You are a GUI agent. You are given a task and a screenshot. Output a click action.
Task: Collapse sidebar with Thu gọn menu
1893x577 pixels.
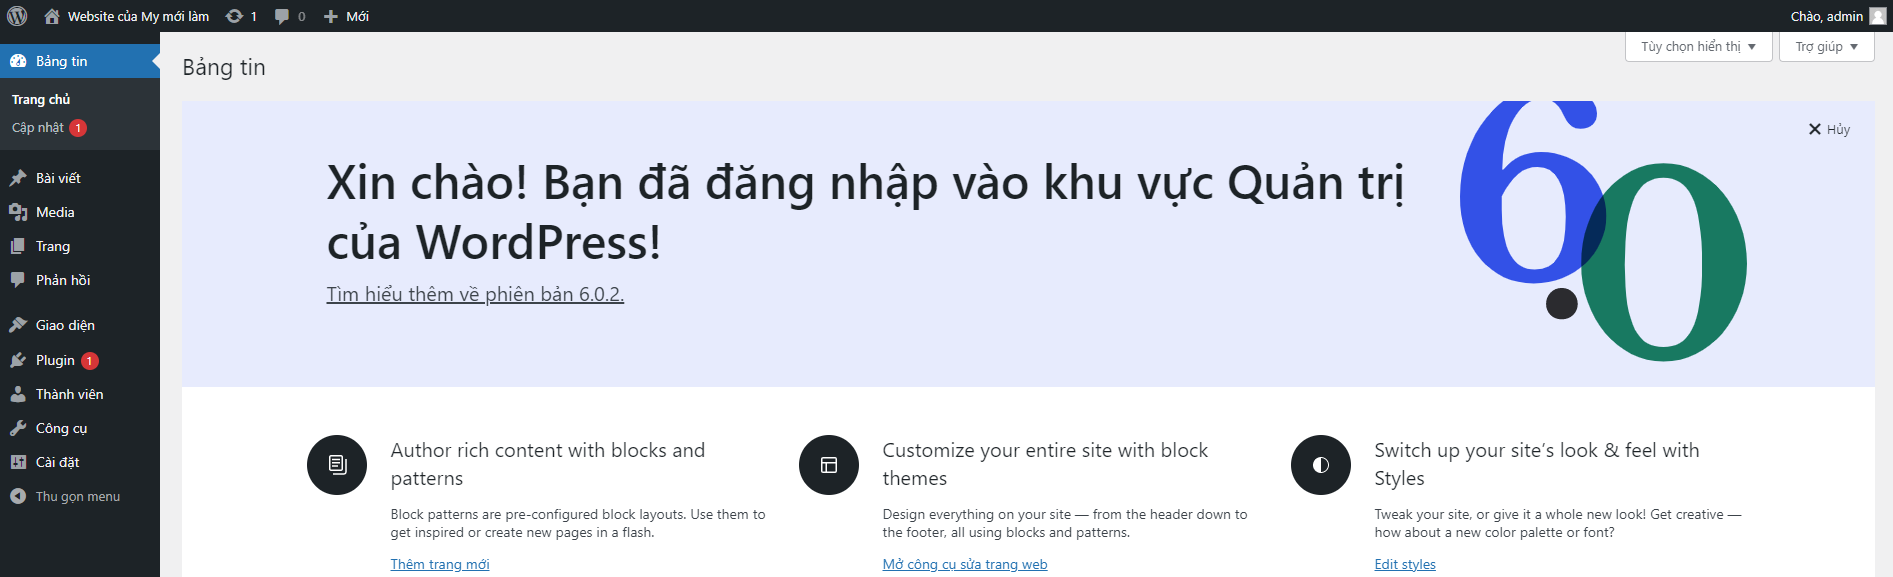click(x=65, y=496)
